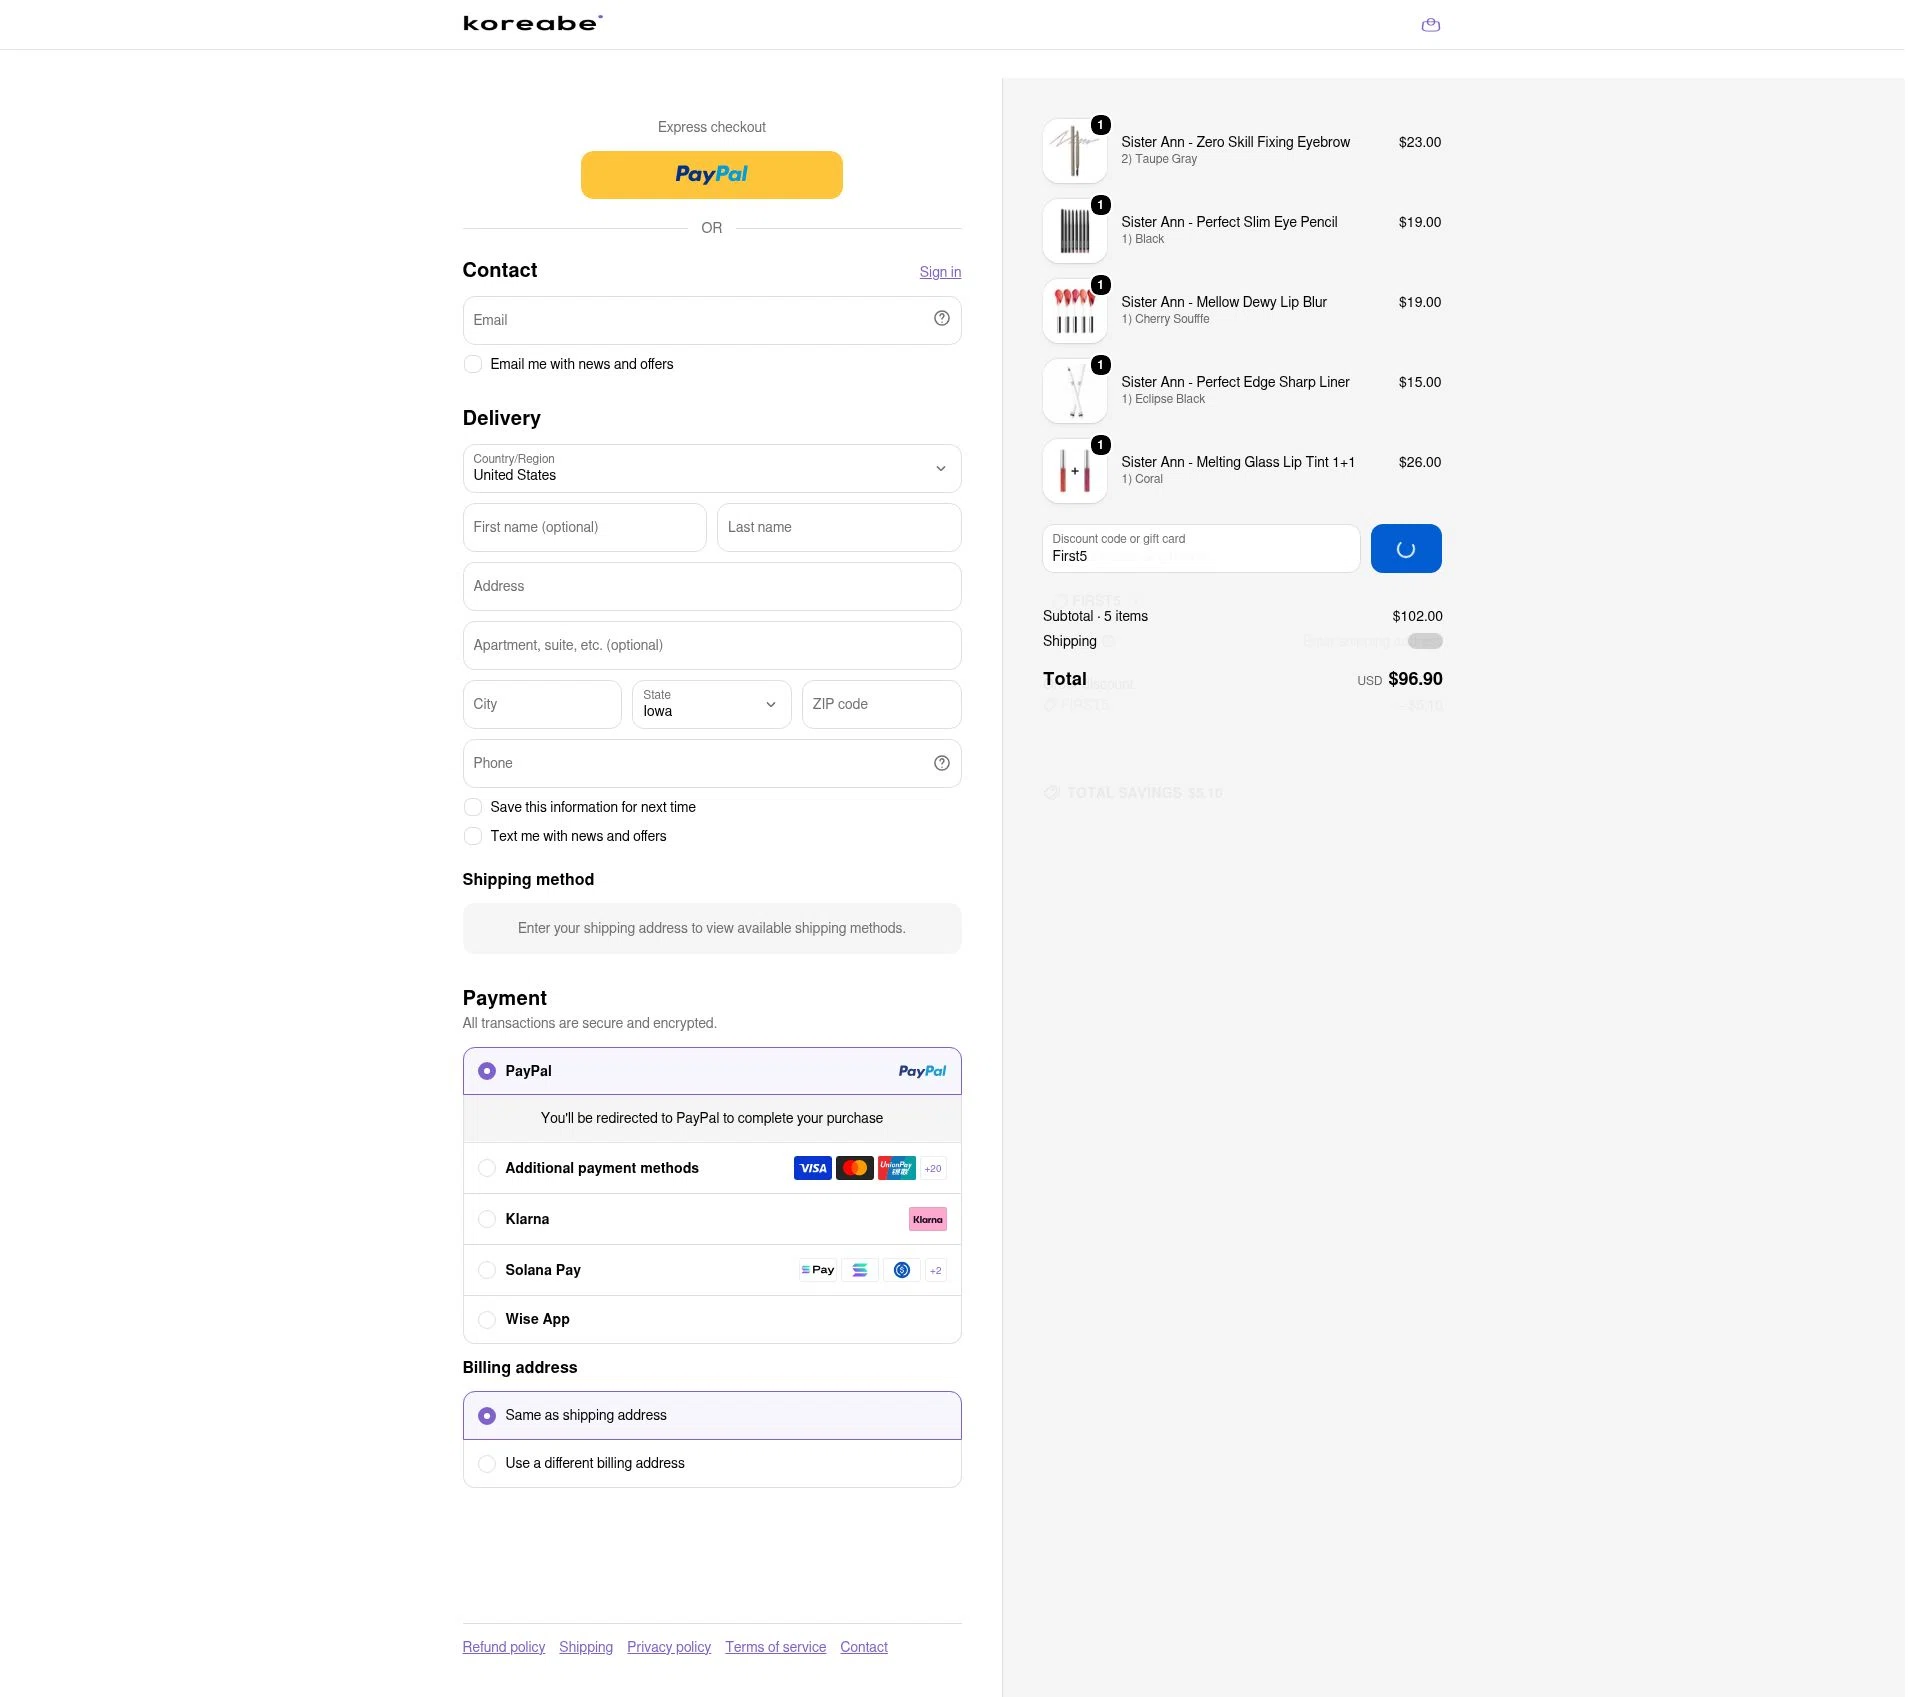Click the UnionPay card icon
This screenshot has height=1697, width=1920.
coord(897,1168)
